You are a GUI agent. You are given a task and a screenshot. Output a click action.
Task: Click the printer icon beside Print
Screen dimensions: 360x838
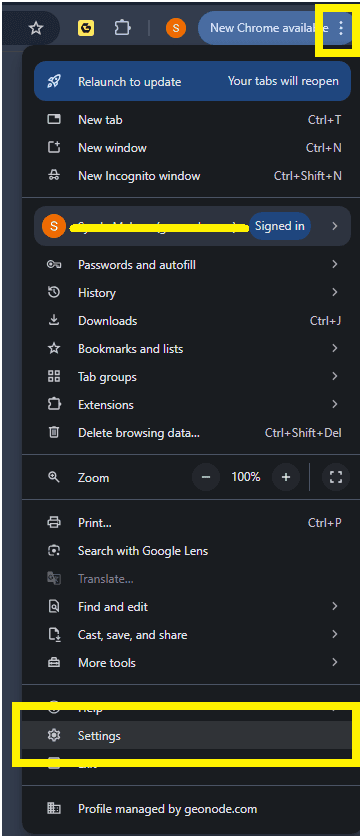(54, 523)
